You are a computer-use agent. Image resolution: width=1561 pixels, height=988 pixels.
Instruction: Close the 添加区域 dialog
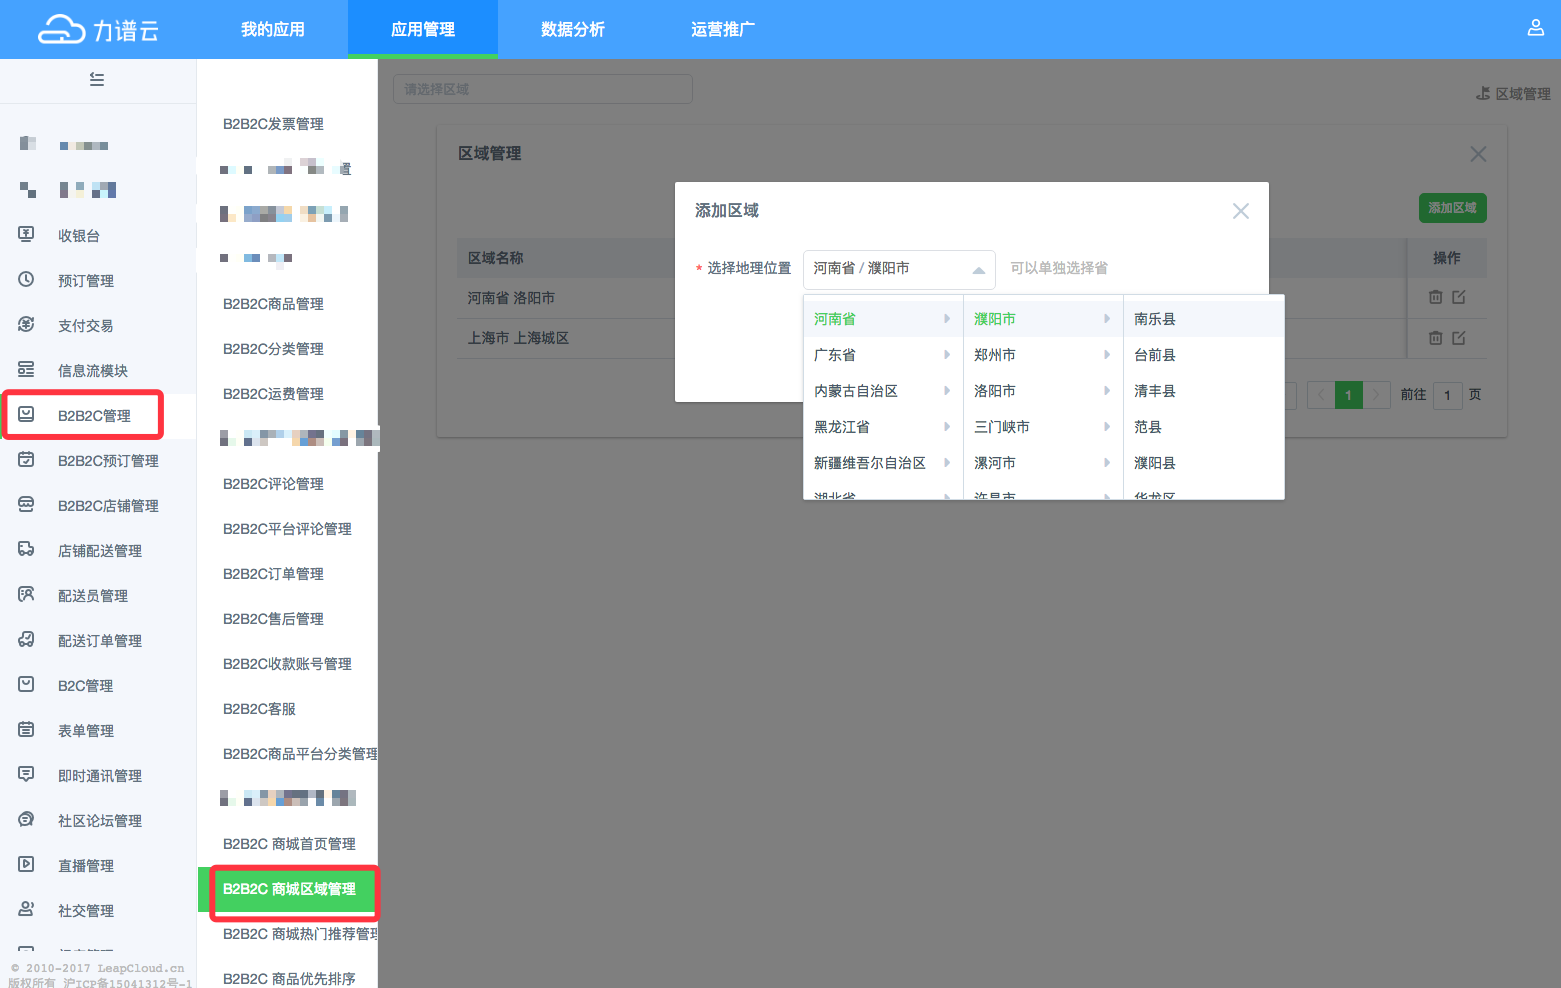(x=1241, y=211)
